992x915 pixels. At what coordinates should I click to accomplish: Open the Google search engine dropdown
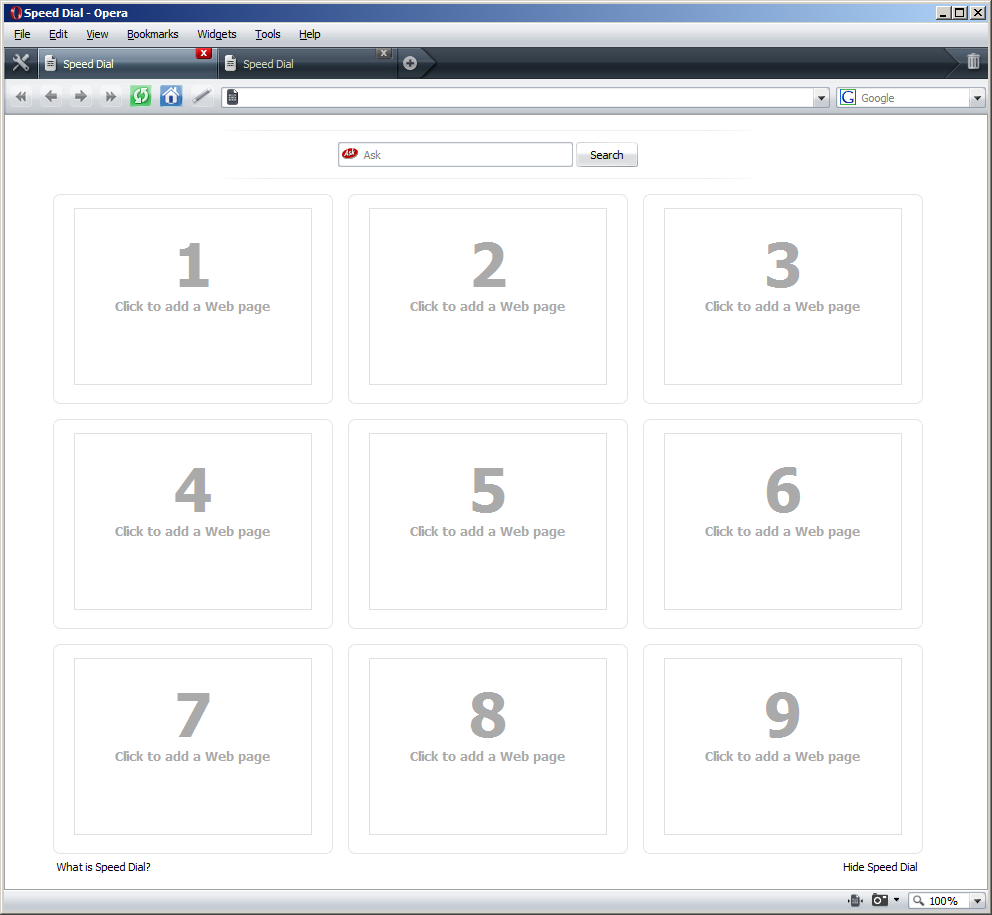[x=977, y=98]
